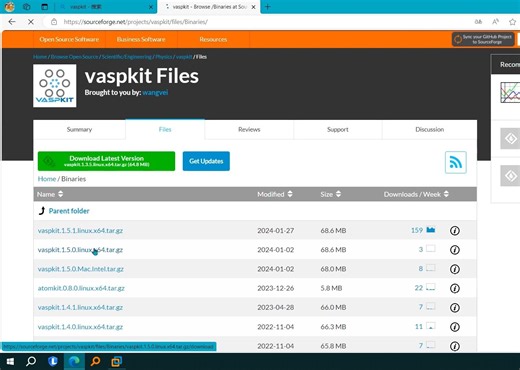Sort file list by Modified date

tap(275, 194)
